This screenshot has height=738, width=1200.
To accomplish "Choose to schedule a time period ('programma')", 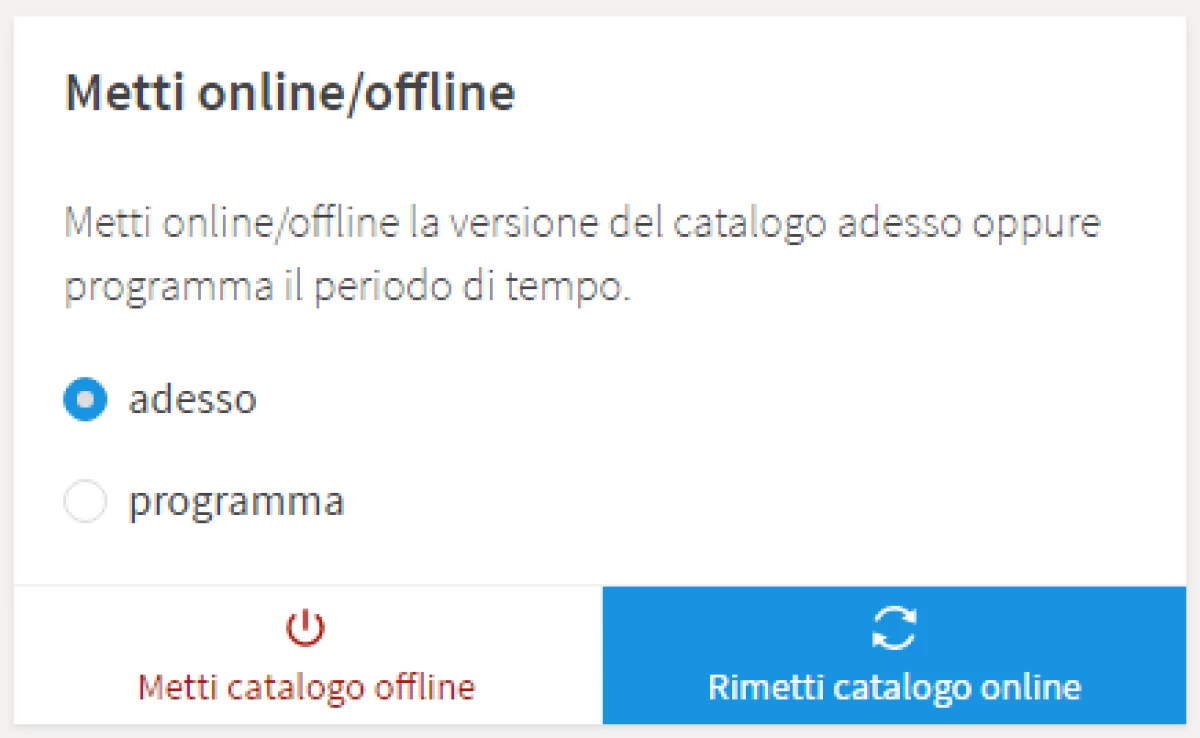I will tap(85, 502).
